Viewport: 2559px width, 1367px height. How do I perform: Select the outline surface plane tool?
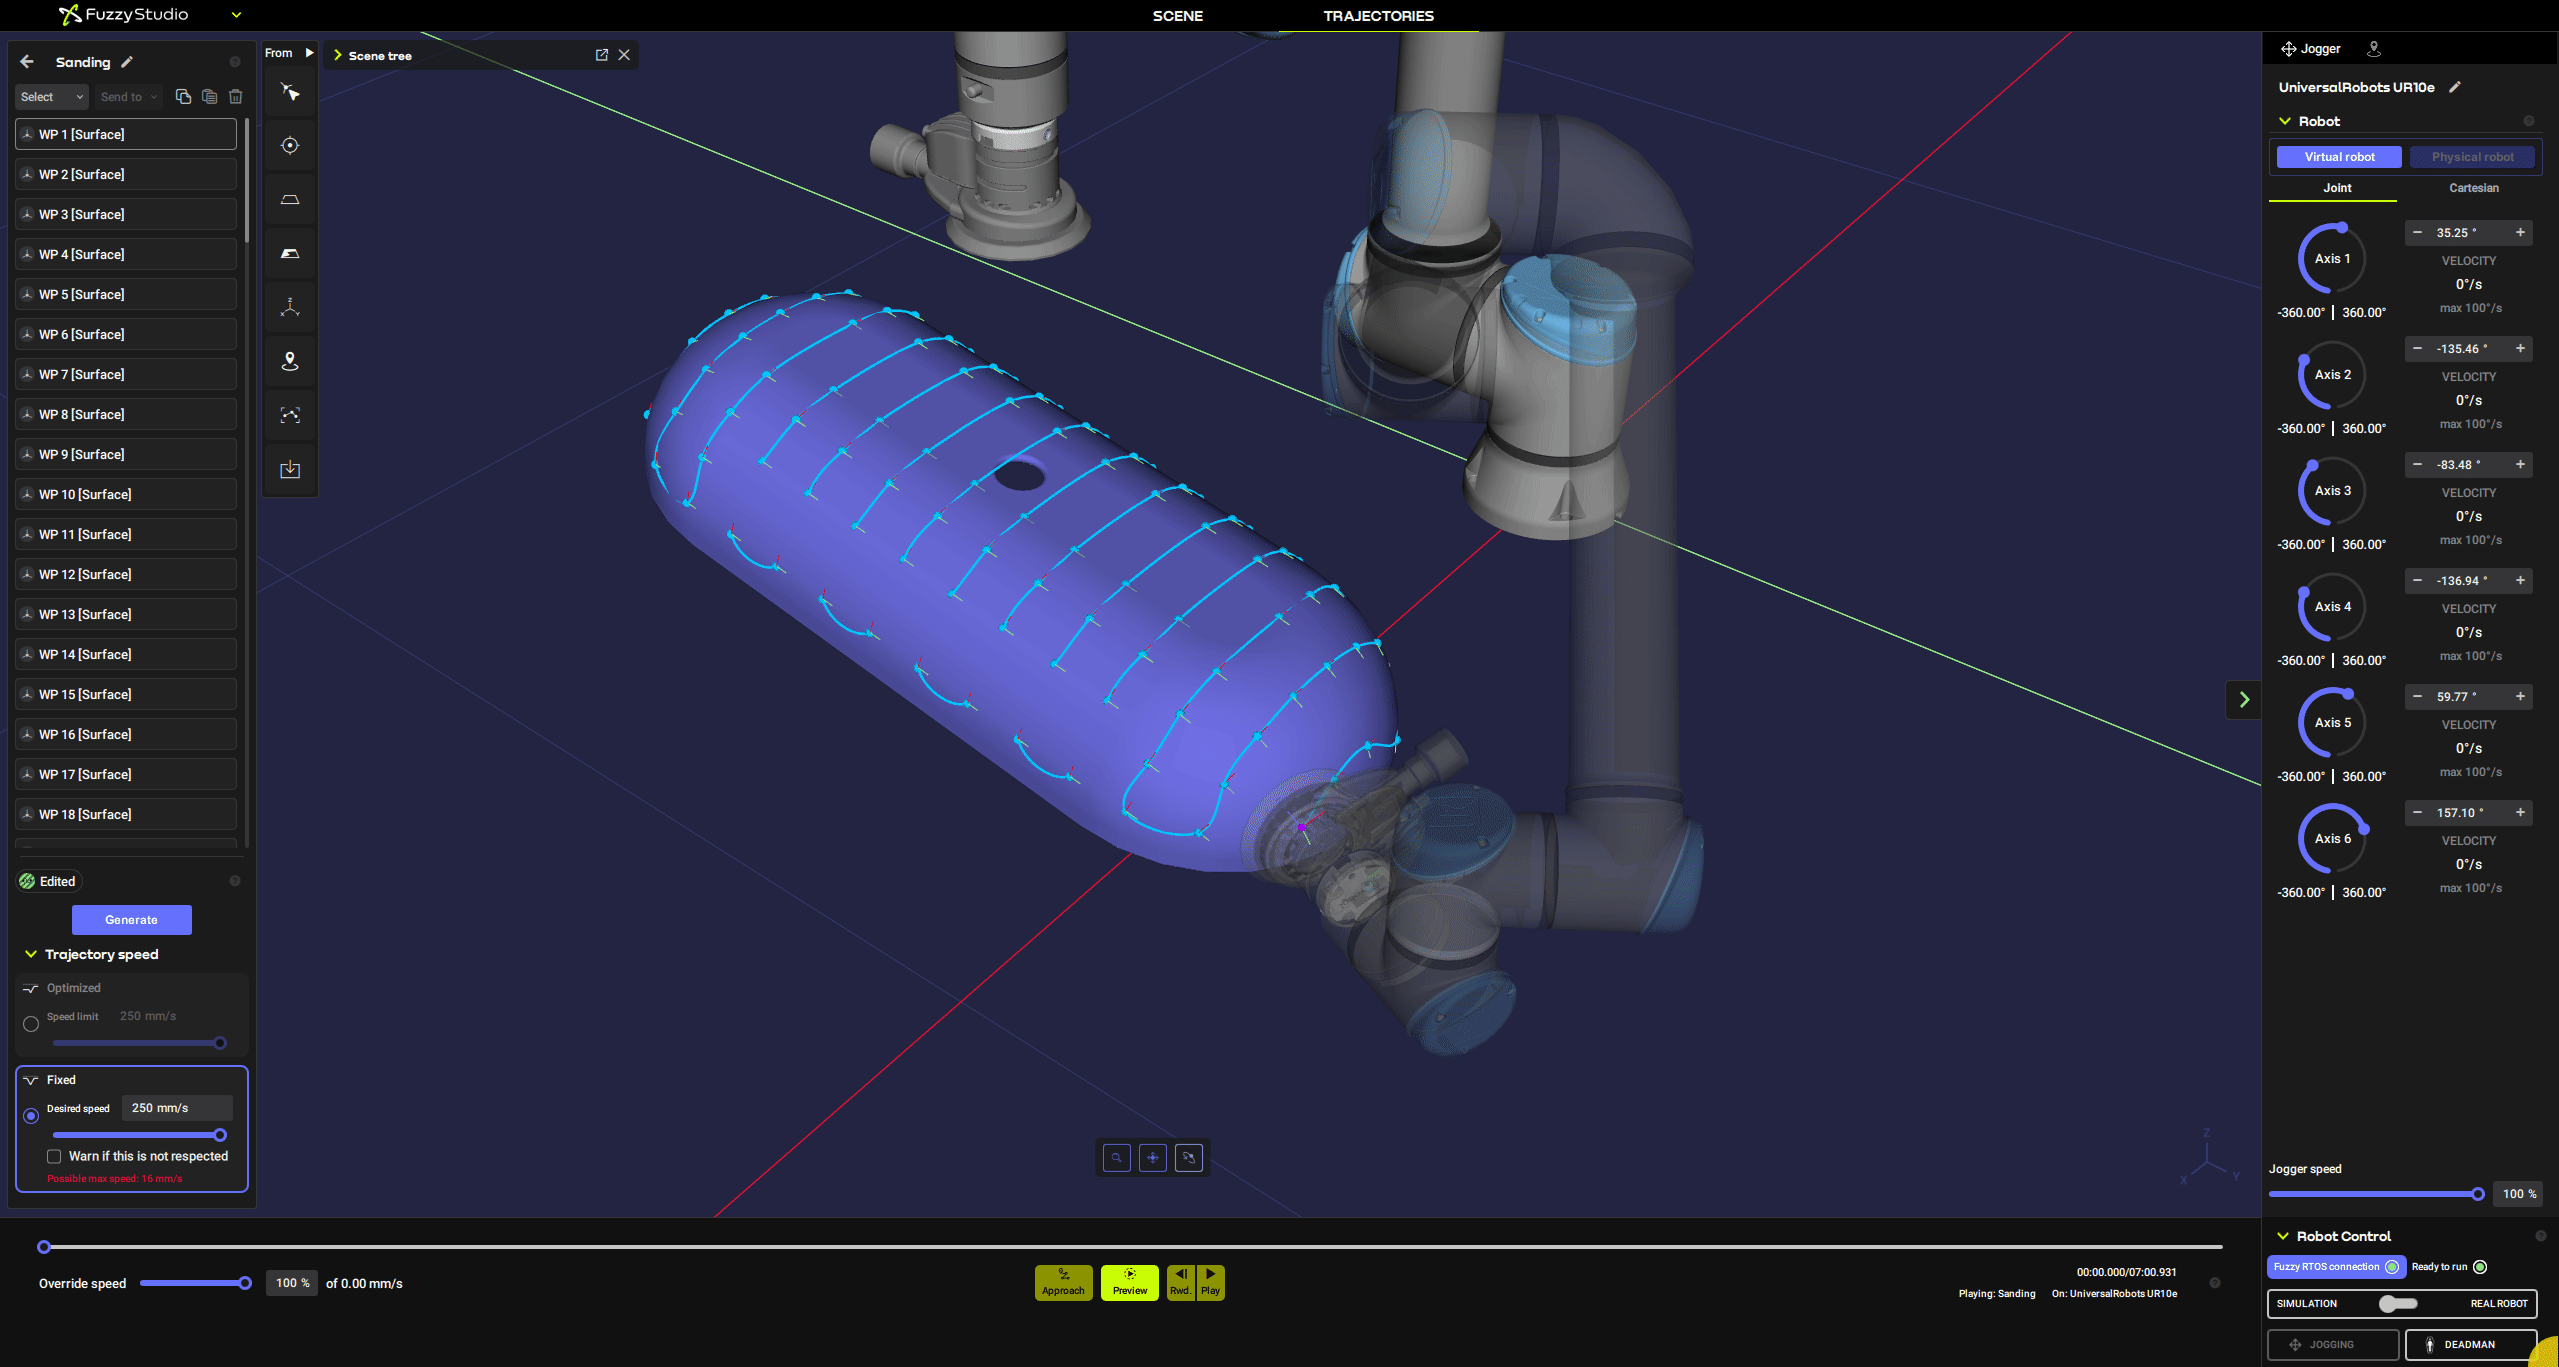coord(290,200)
